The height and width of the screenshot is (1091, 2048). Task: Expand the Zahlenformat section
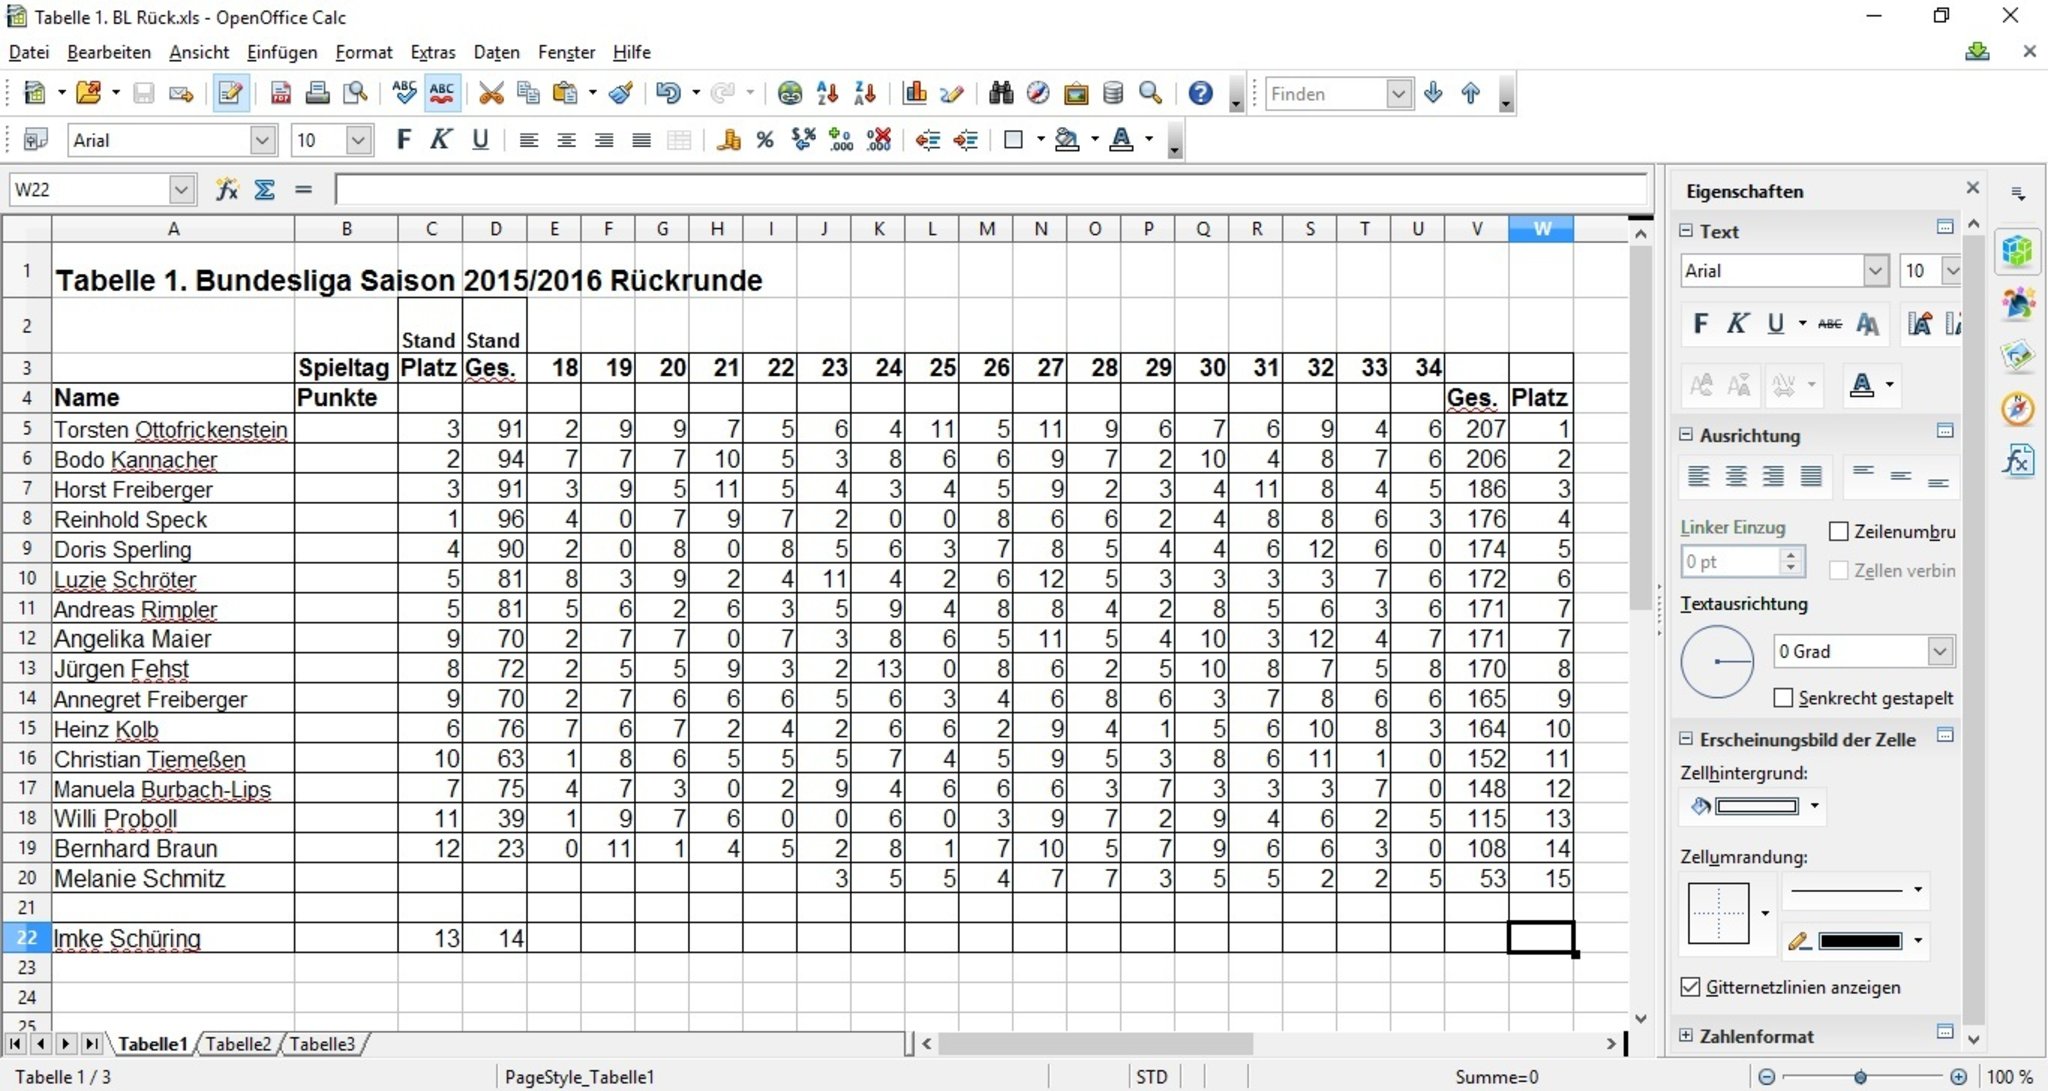[1687, 1035]
